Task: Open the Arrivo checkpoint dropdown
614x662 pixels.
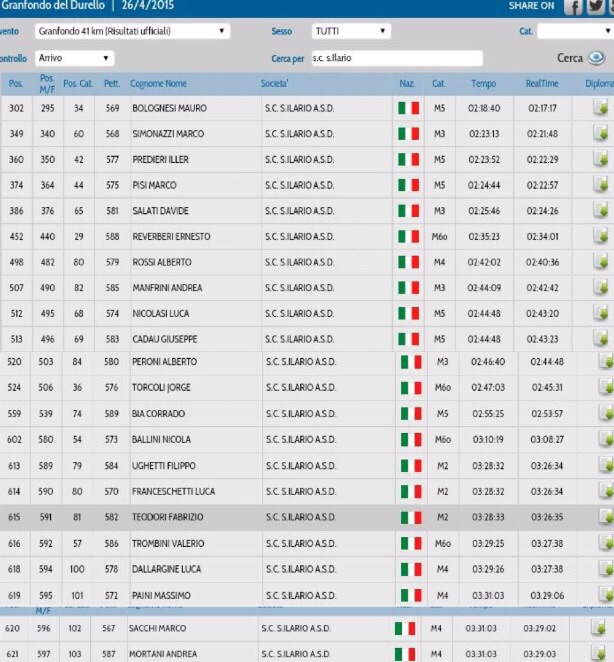Action: pos(73,58)
